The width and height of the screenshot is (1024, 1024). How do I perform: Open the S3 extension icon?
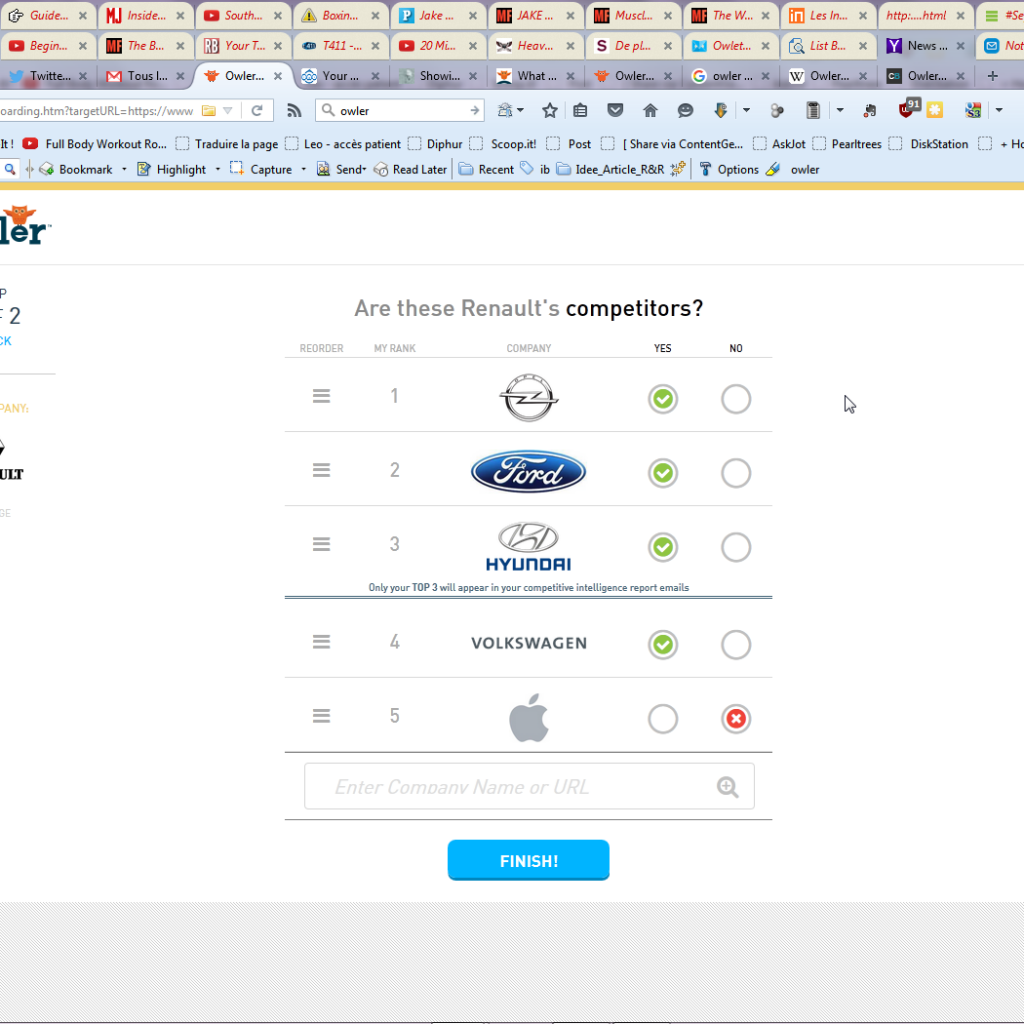[x=973, y=110]
